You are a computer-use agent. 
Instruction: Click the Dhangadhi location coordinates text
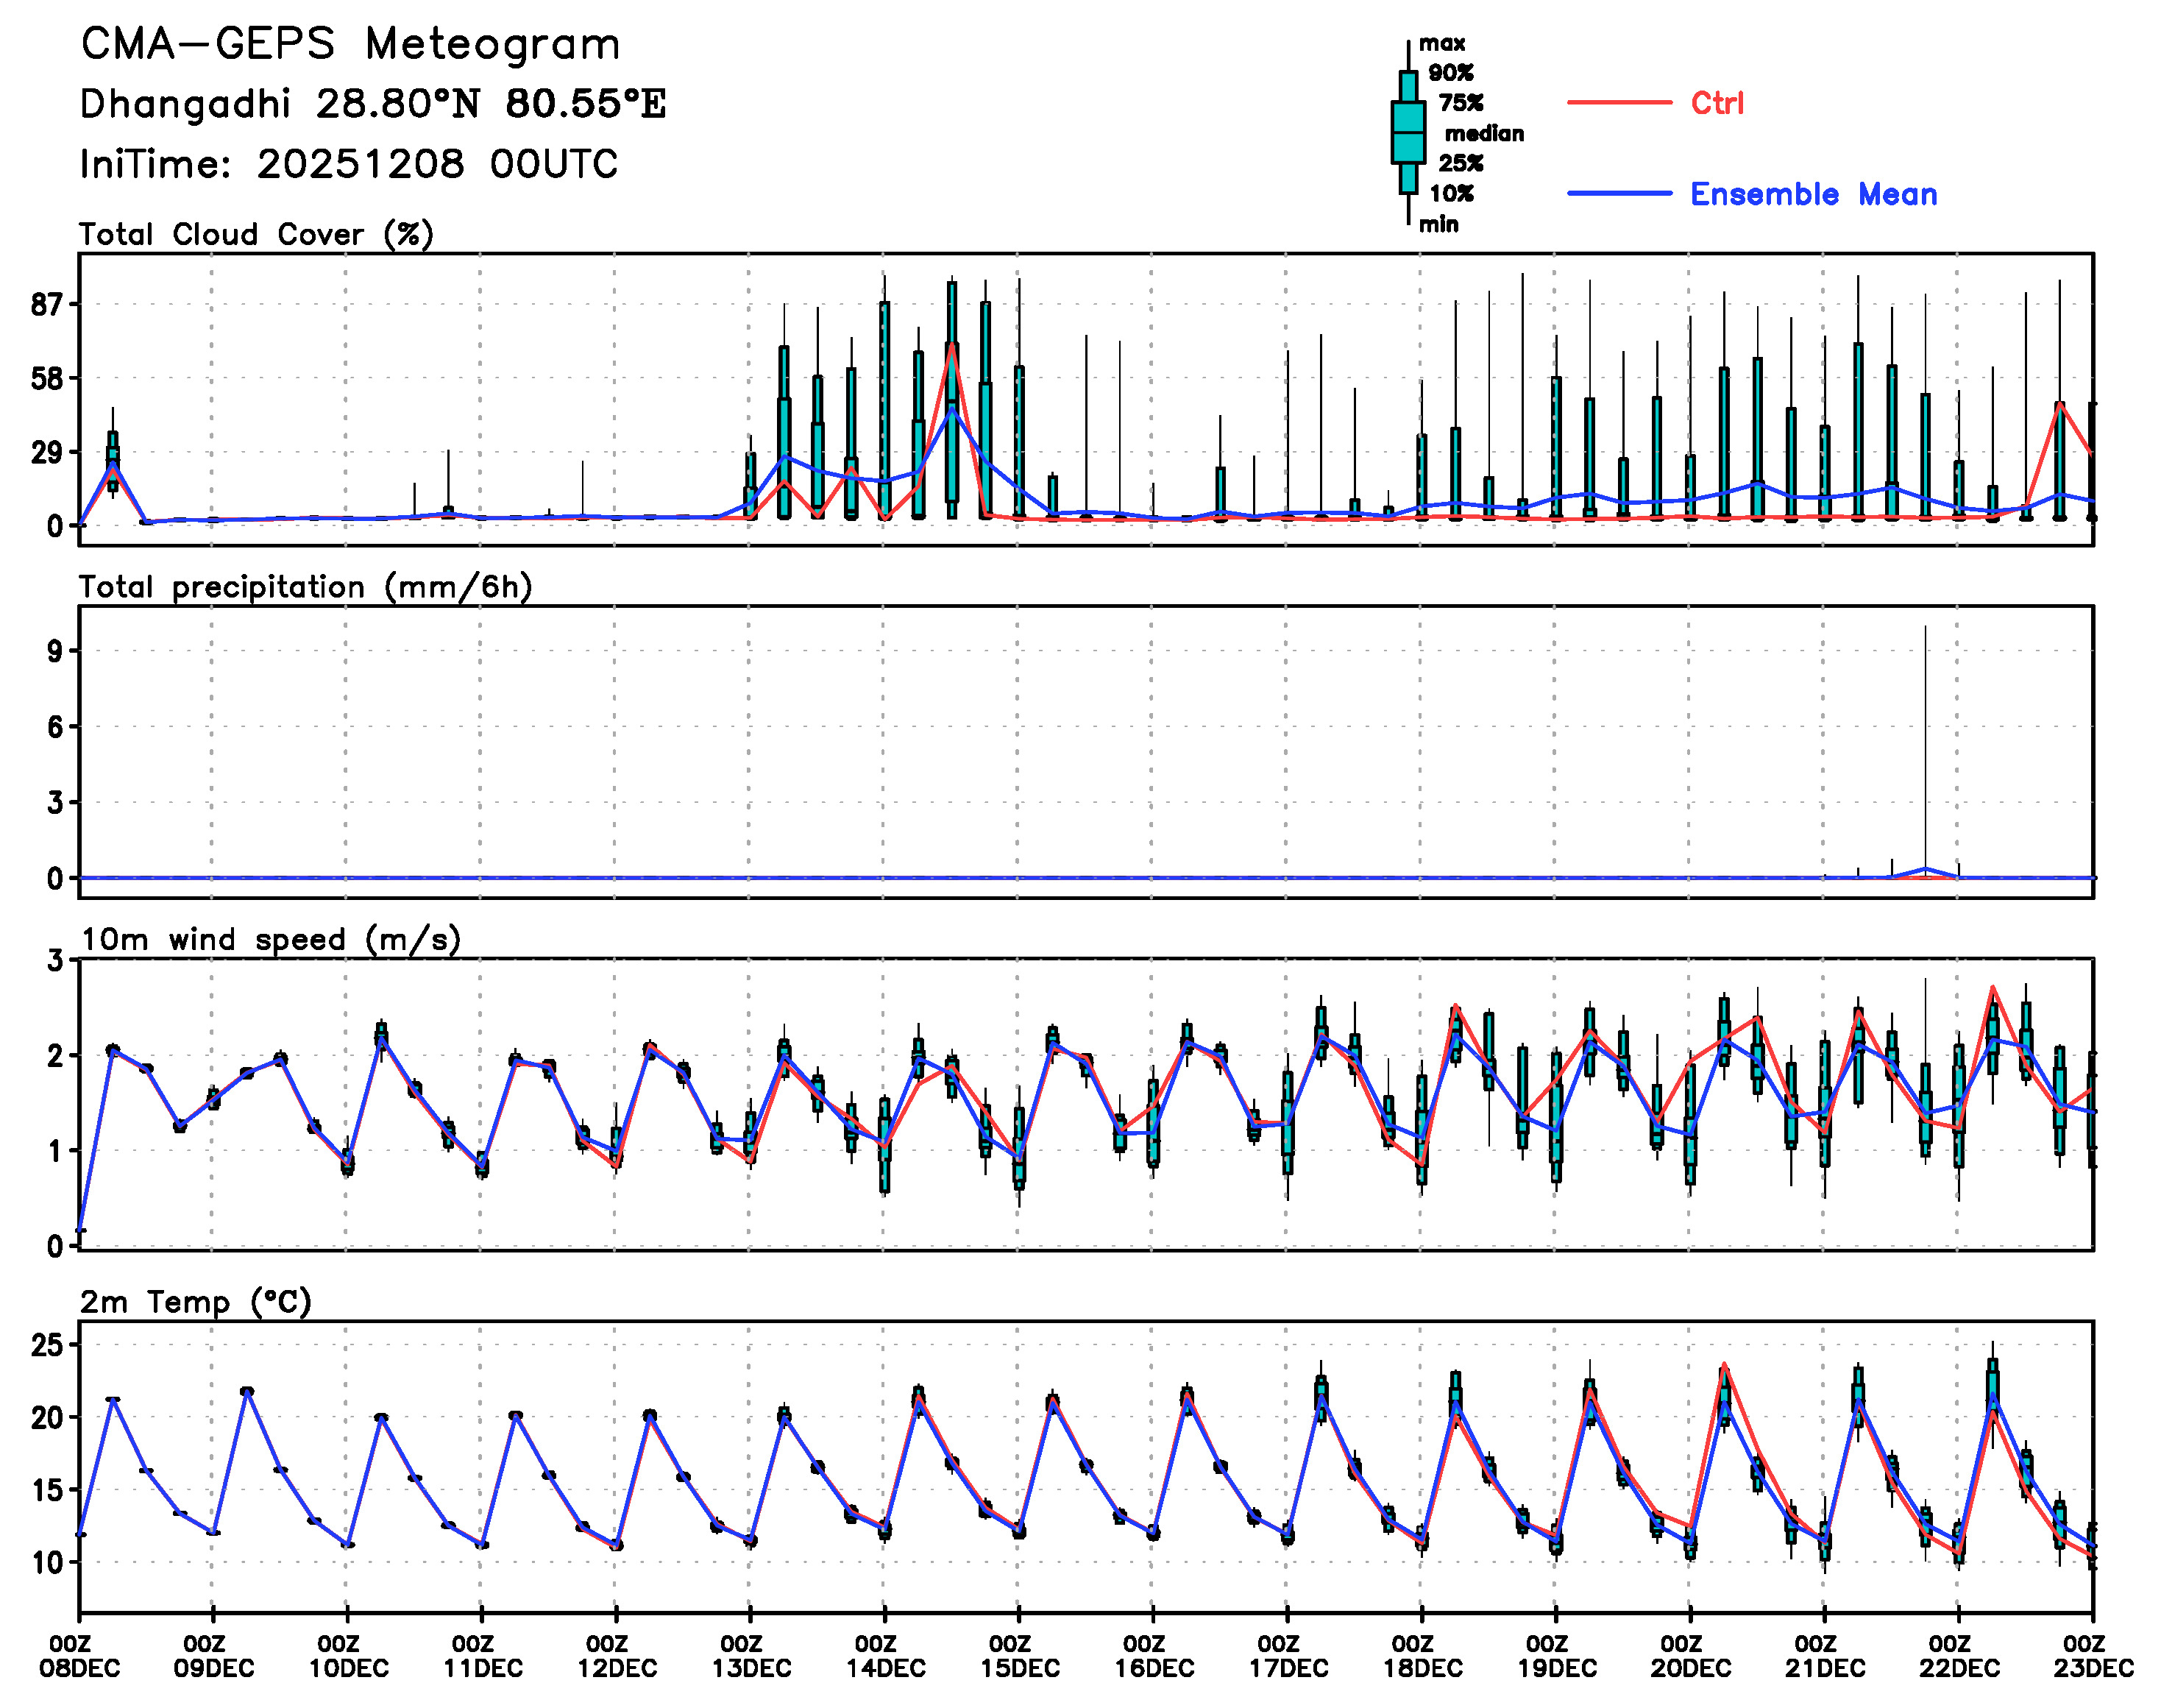click(x=372, y=104)
